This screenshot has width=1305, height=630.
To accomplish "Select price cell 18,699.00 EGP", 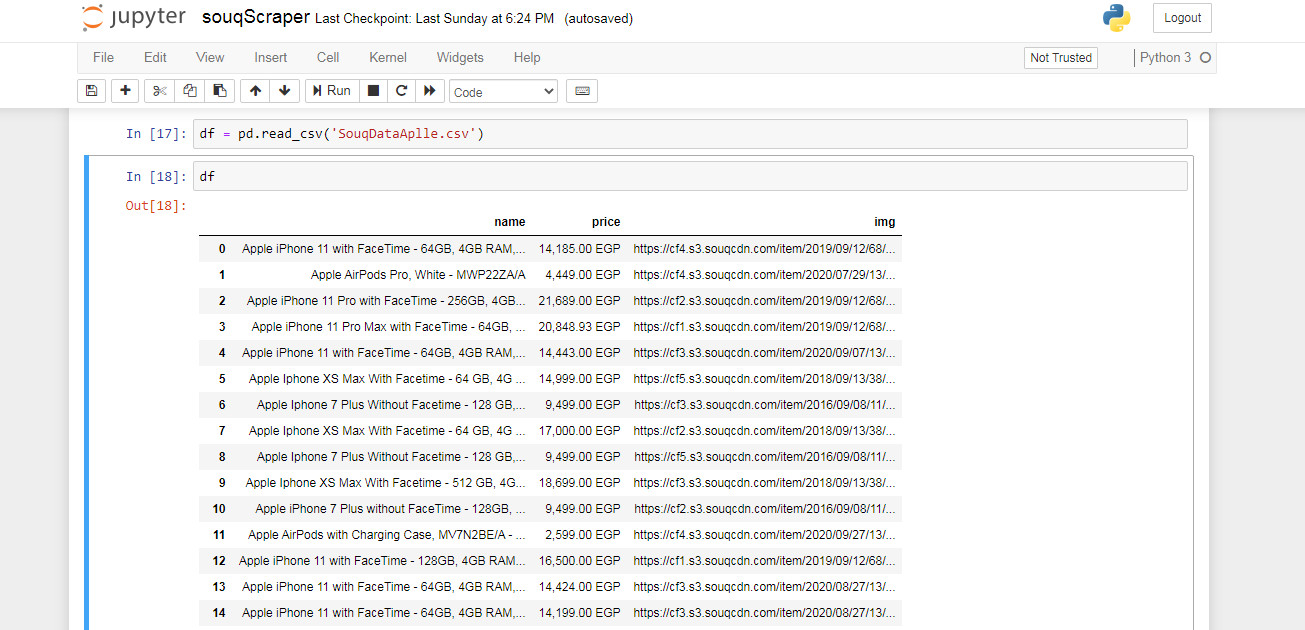I will coord(580,483).
